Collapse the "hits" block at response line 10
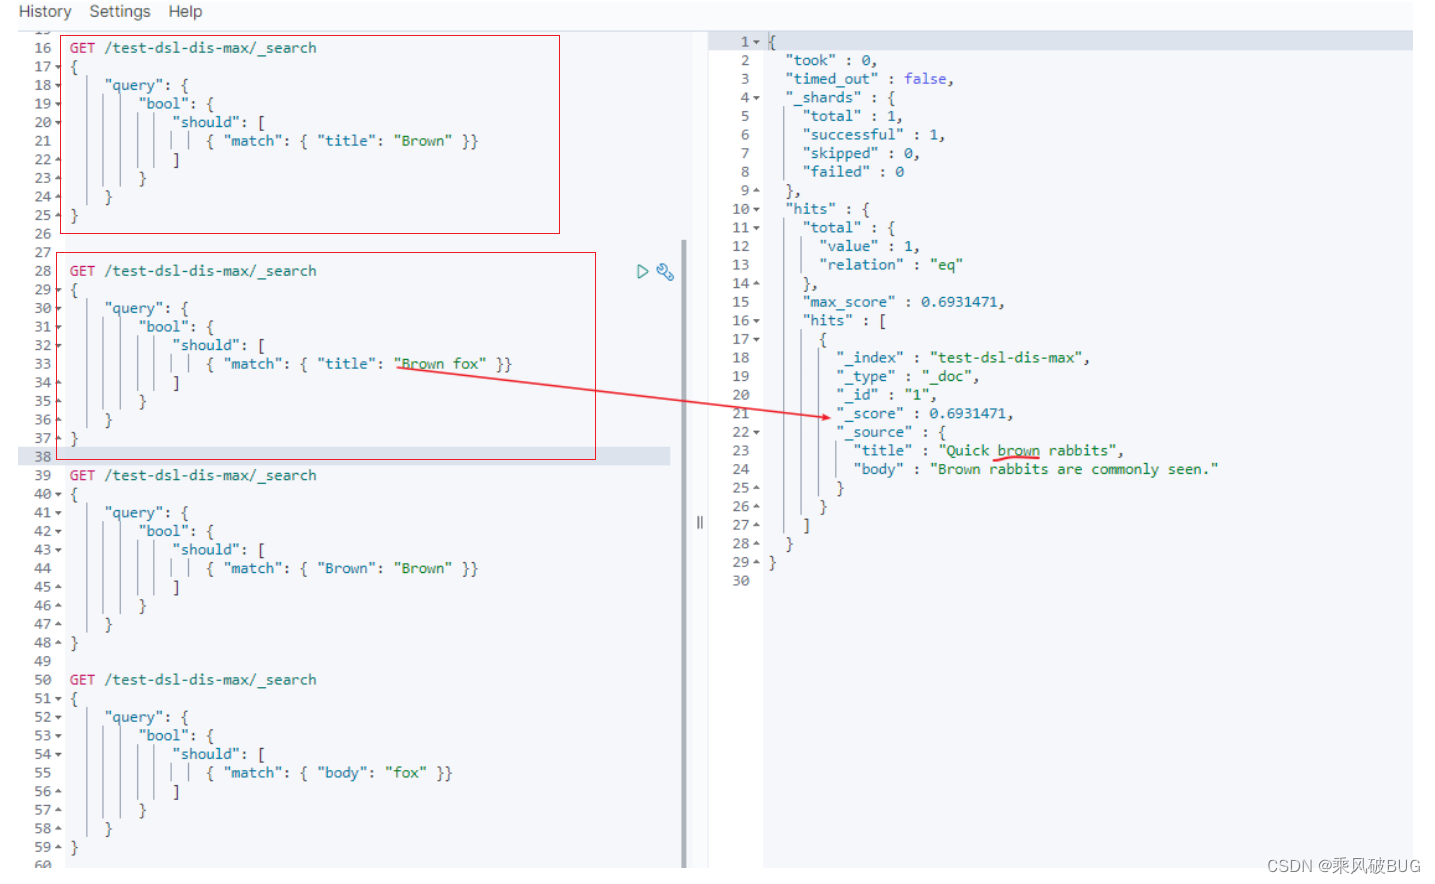The width and height of the screenshot is (1435, 884). [x=756, y=209]
